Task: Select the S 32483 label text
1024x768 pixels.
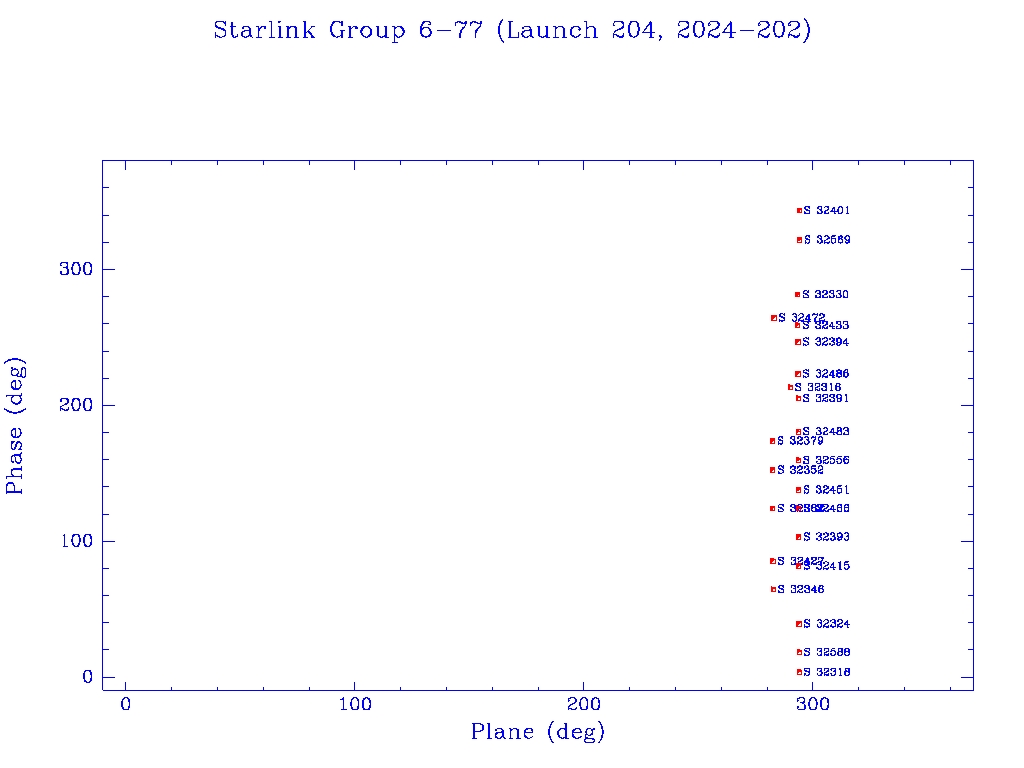Action: tap(826, 432)
